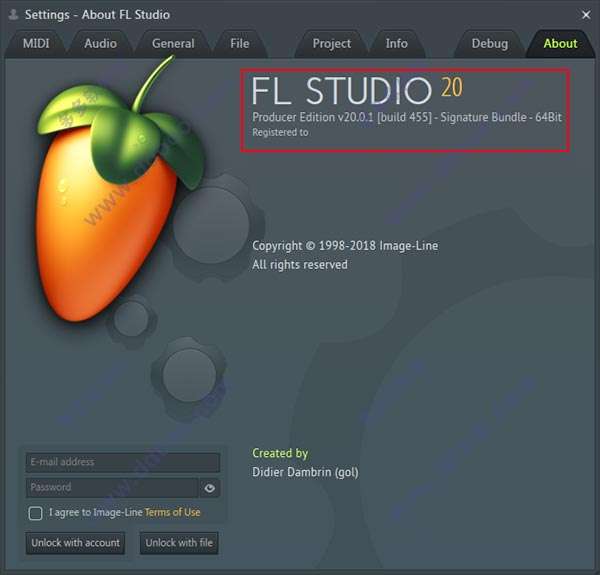Click the FL STUDIO 20 title text

pyautogui.click(x=357, y=90)
